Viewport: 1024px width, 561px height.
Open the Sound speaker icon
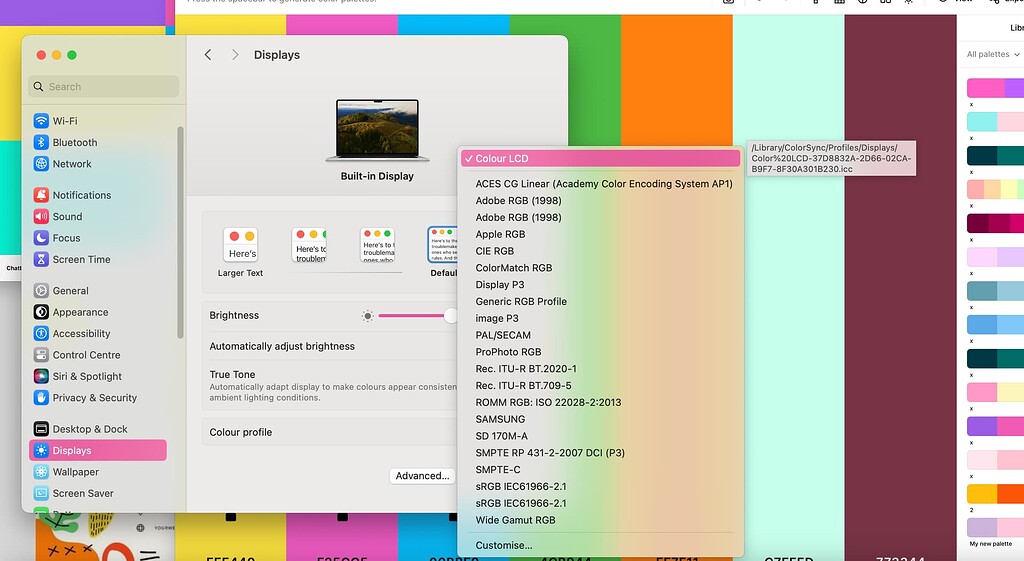pos(41,216)
